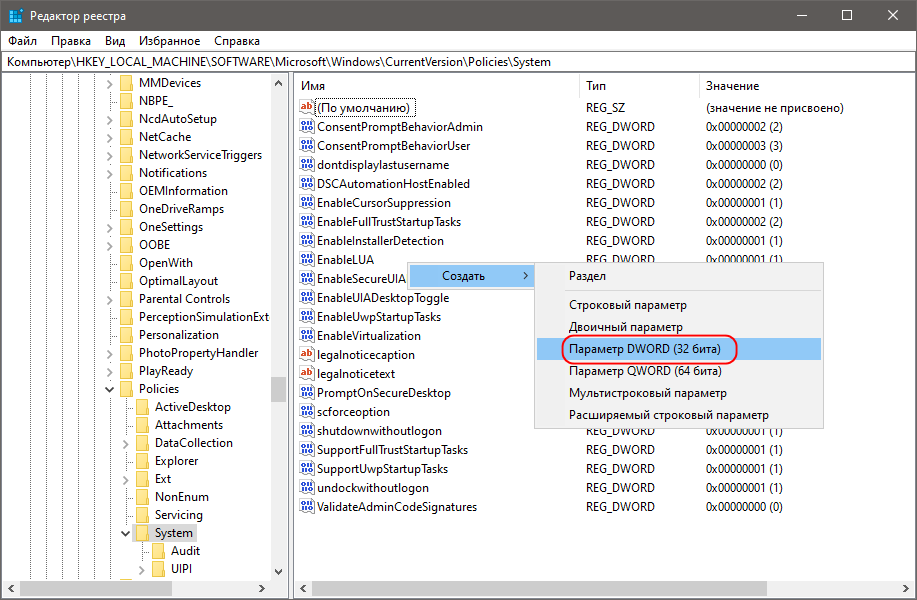Open the Справка menu
The height and width of the screenshot is (600, 917).
[x=237, y=41]
